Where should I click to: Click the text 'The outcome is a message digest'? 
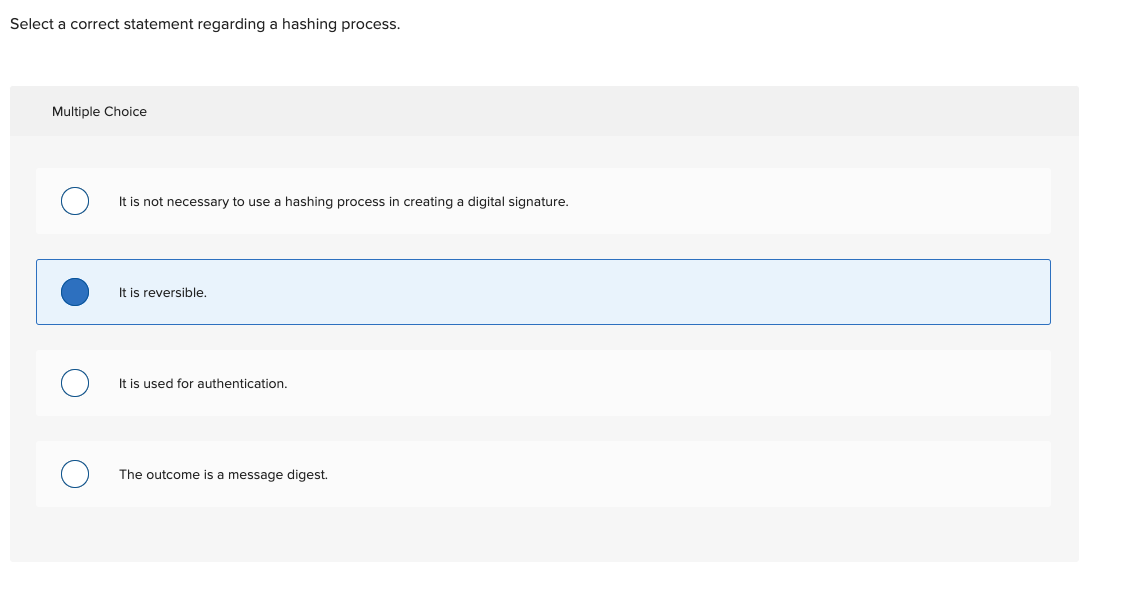click(223, 474)
